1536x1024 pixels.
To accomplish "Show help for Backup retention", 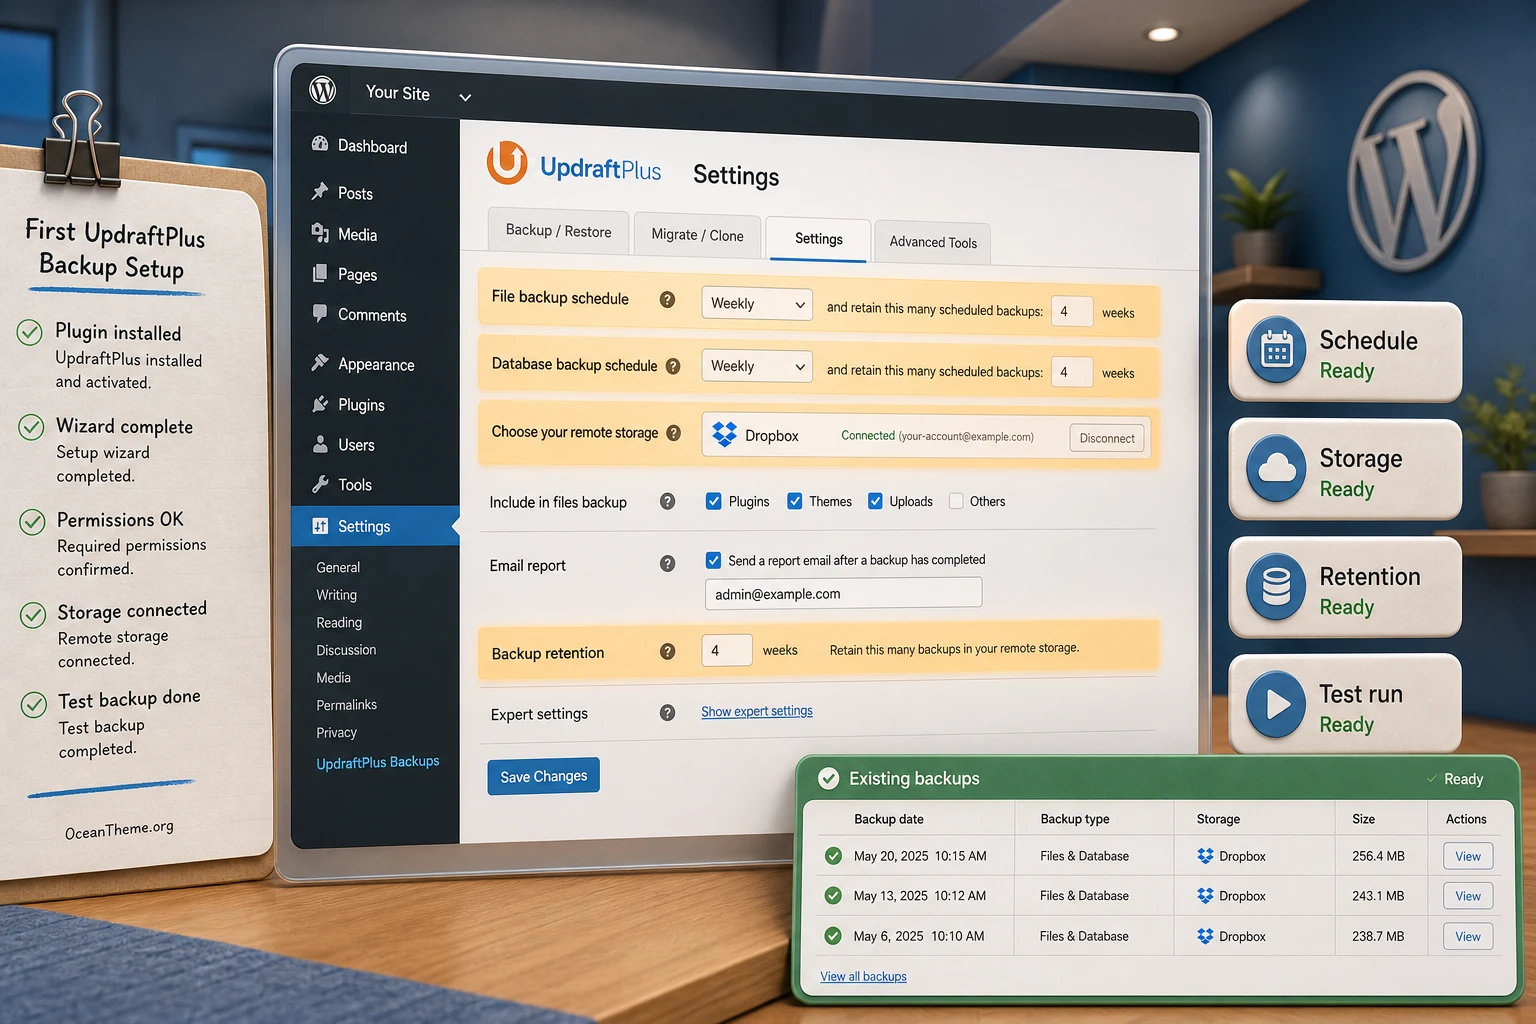I will point(668,652).
